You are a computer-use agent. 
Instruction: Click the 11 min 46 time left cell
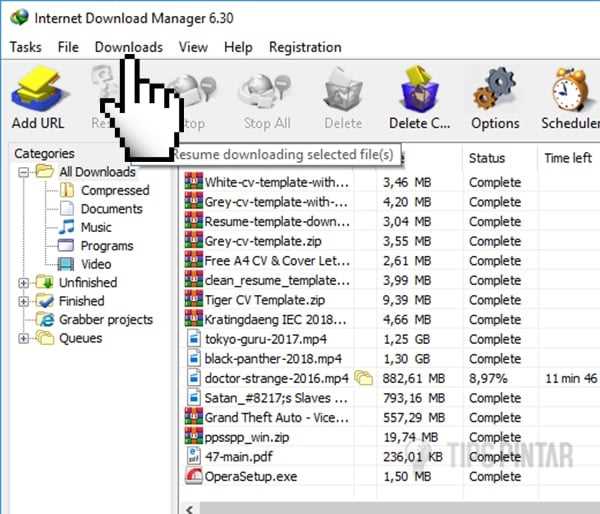point(571,379)
